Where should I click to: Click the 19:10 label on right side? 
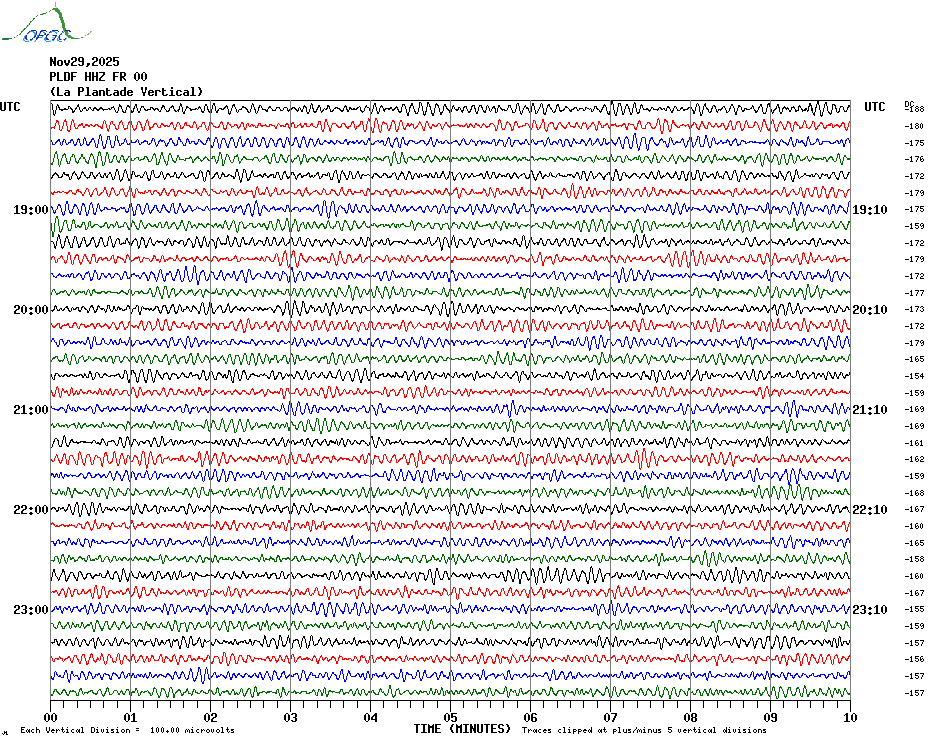click(x=870, y=210)
